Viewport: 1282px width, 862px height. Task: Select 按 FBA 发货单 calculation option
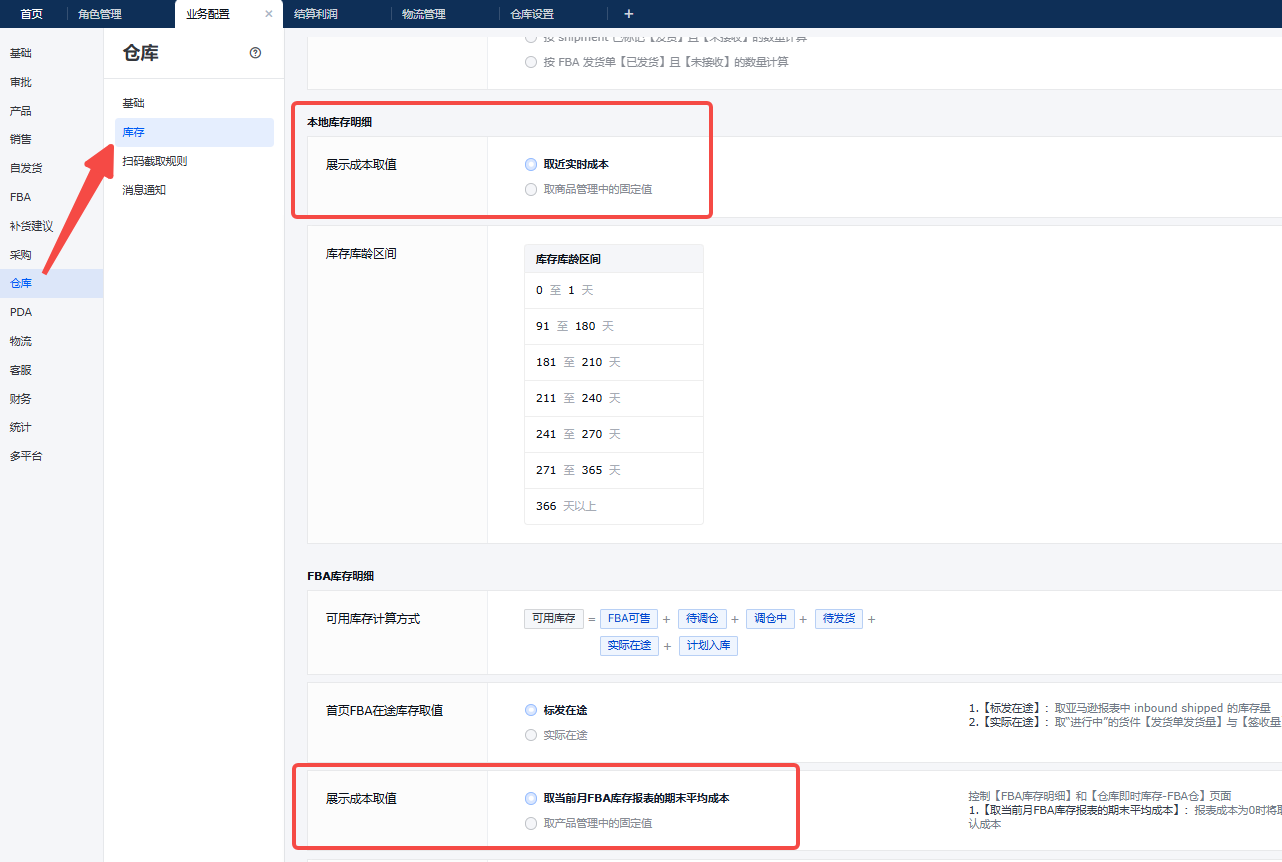[x=531, y=62]
